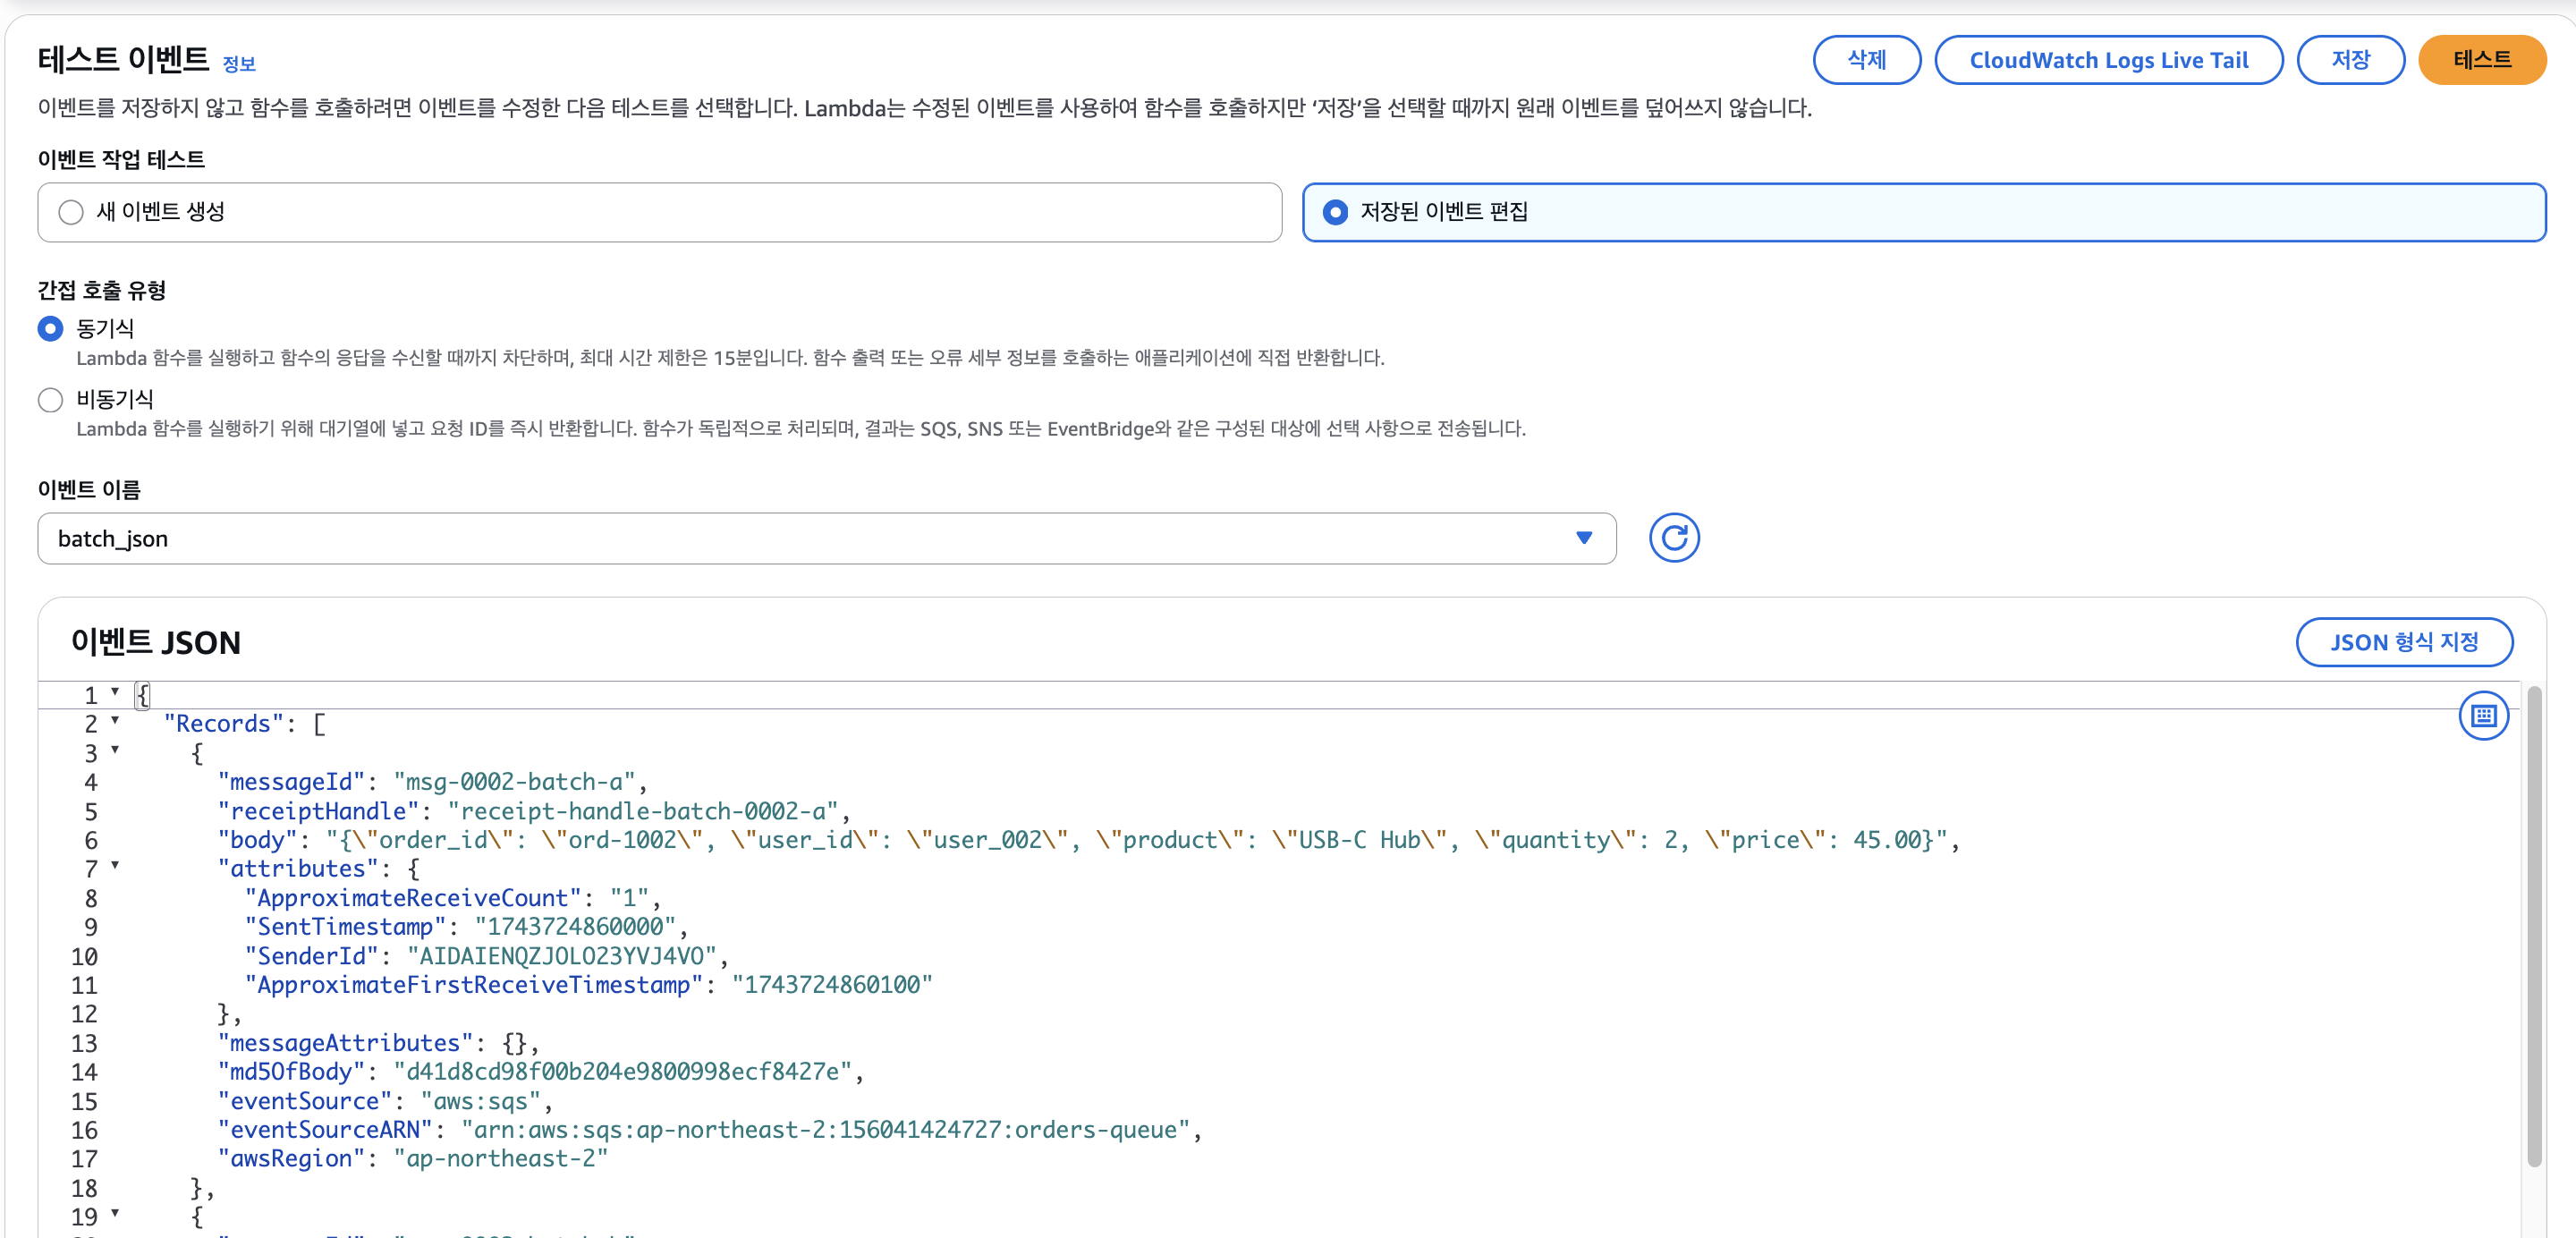Choose 동기식 invocation type
This screenshot has height=1238, width=2576.
tap(50, 328)
